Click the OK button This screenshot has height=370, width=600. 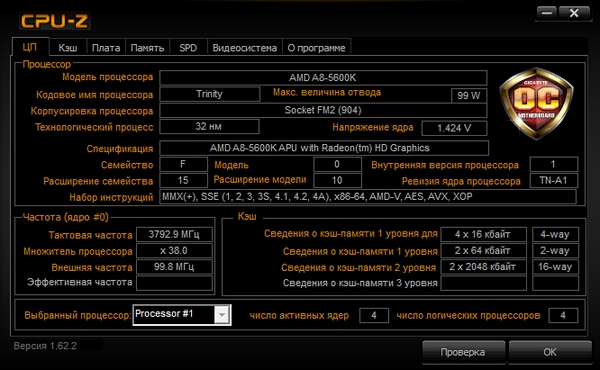point(550,352)
